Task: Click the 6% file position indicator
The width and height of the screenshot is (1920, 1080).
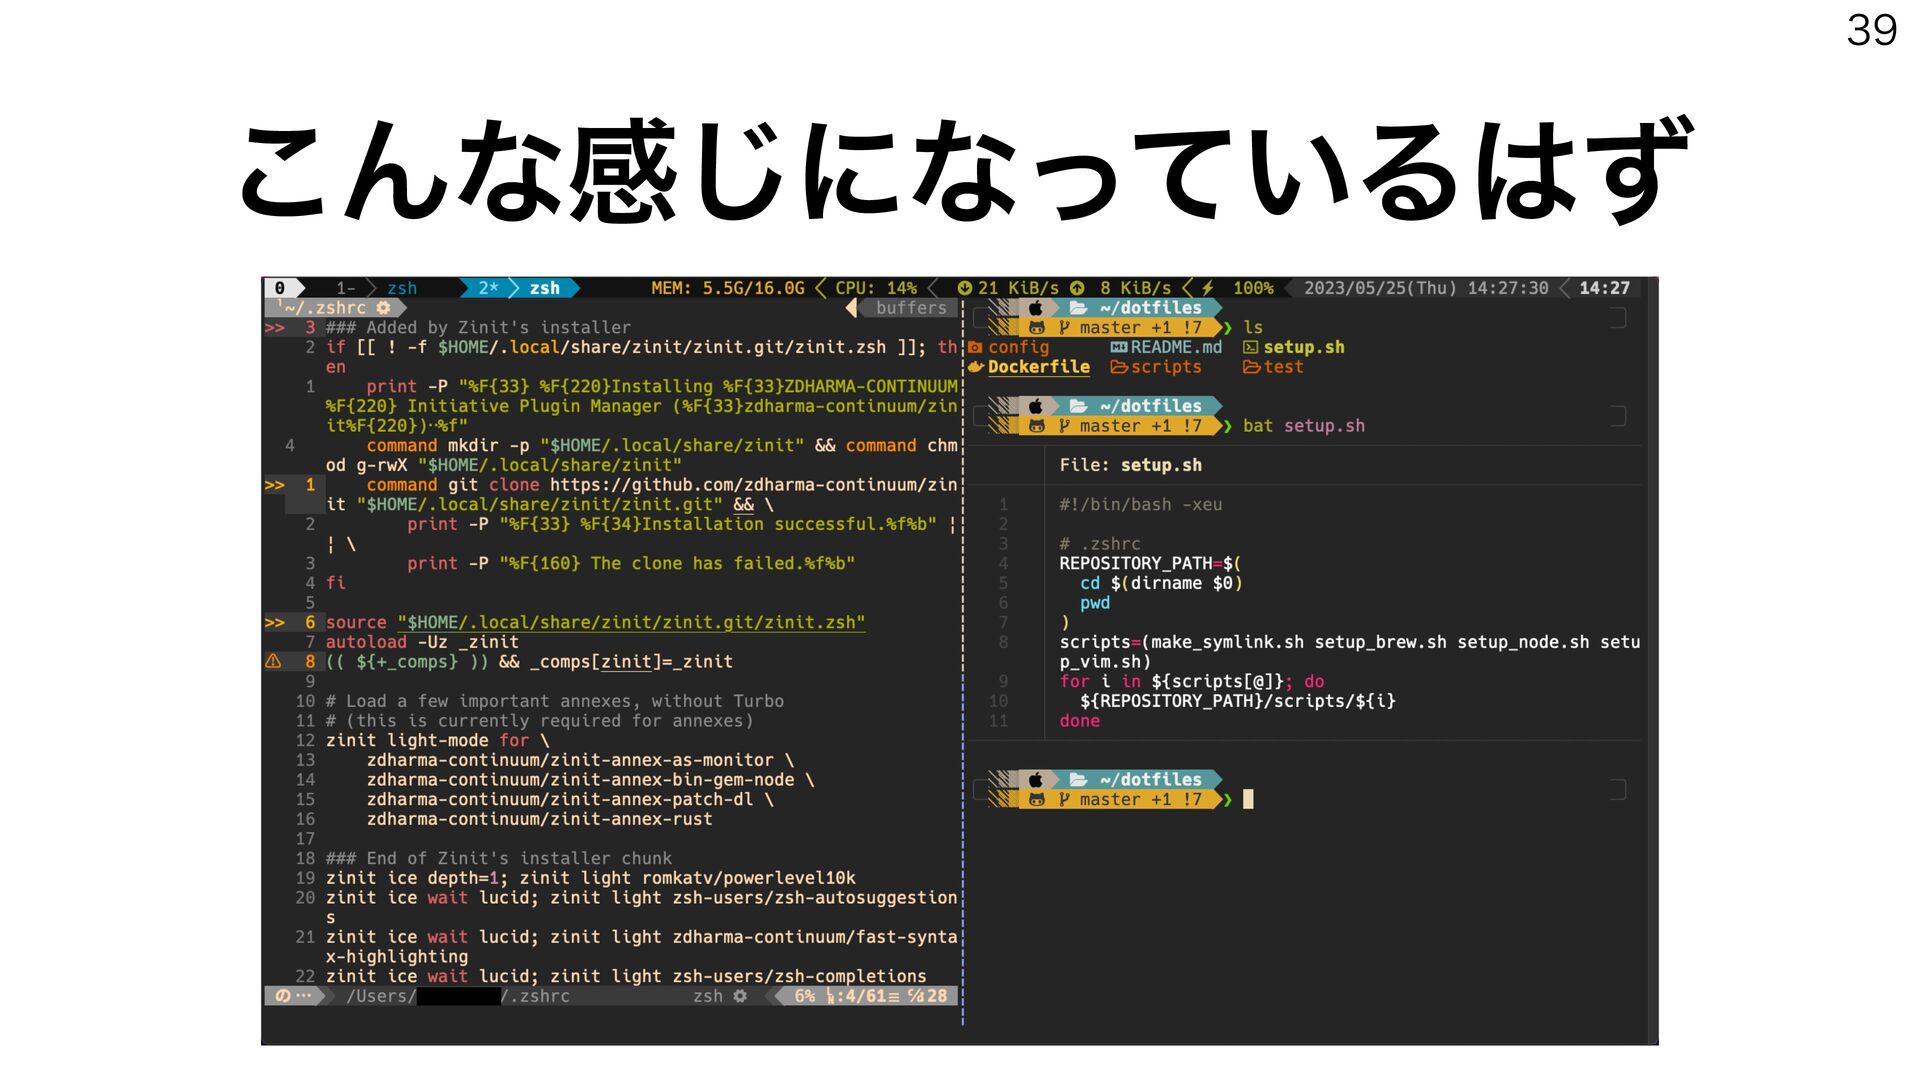Action: 804,996
